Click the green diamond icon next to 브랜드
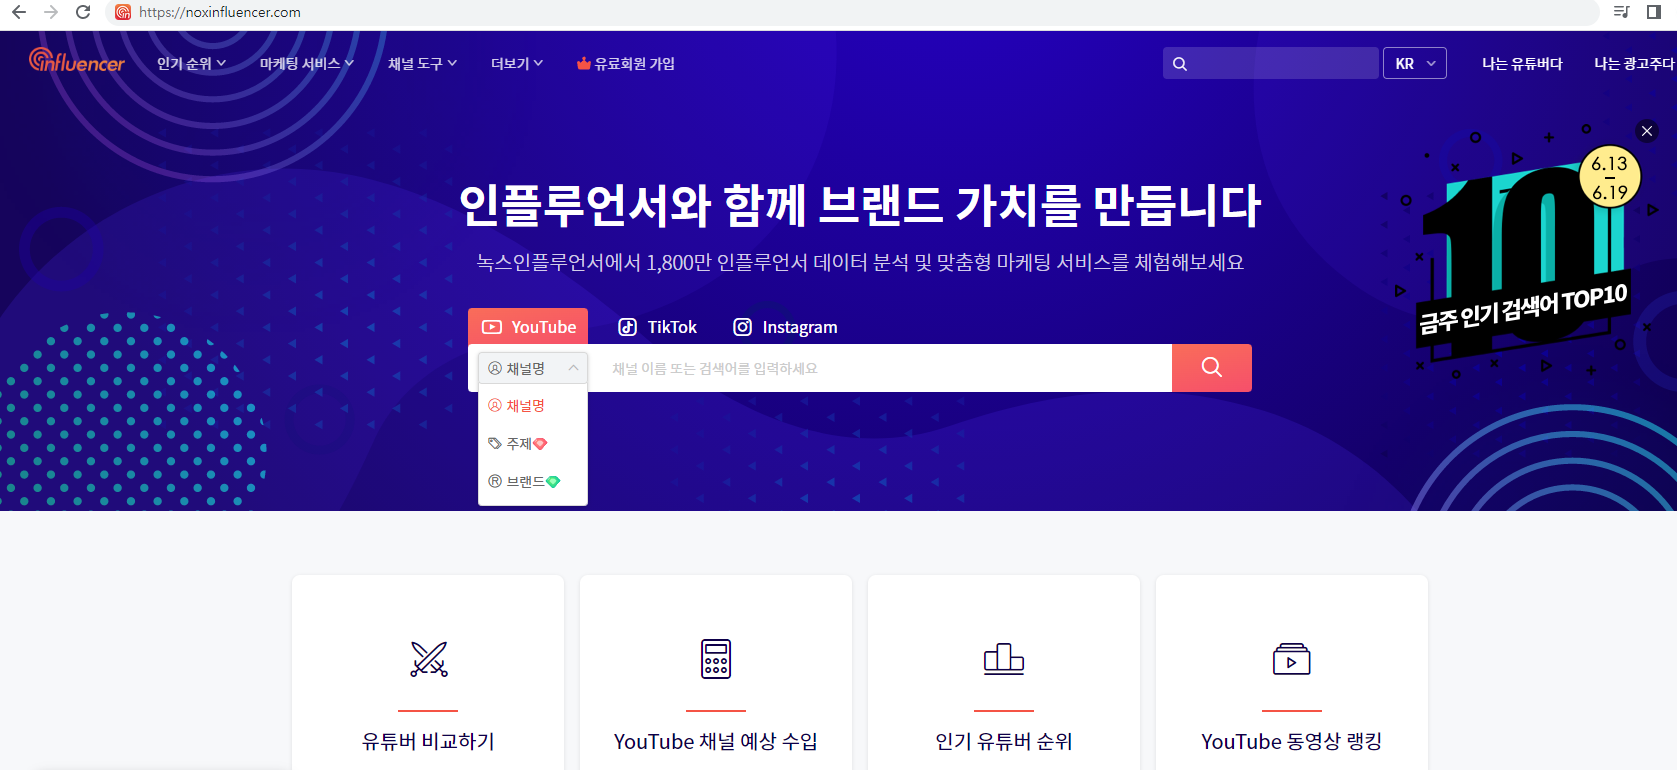Viewport: 1677px width, 770px height. pos(553,481)
